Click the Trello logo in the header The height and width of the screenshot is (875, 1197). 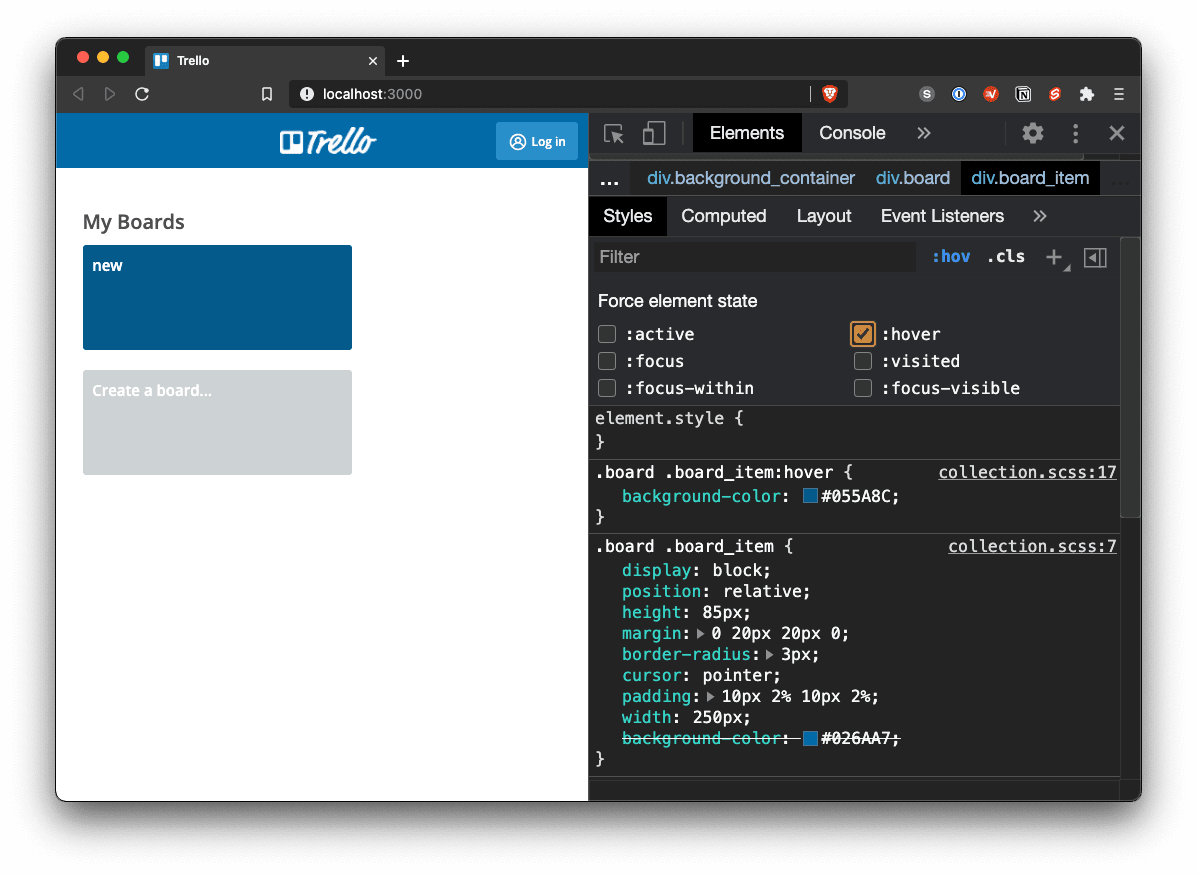[327, 142]
